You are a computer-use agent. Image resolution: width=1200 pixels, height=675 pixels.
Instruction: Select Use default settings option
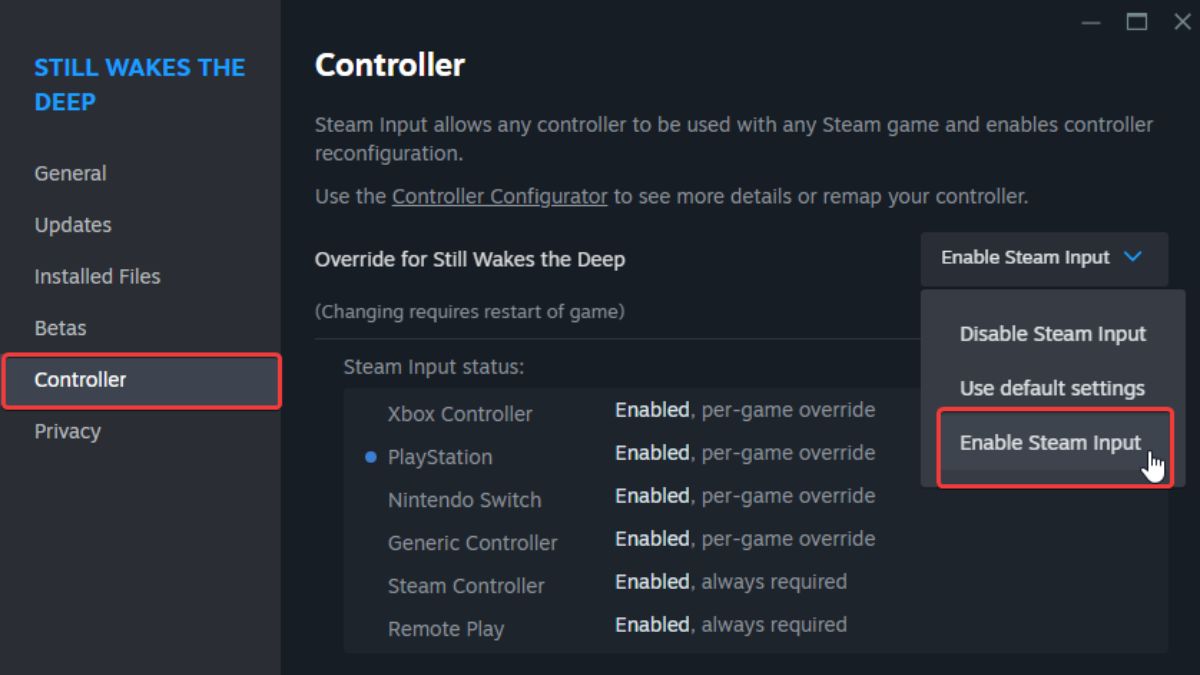click(1052, 388)
